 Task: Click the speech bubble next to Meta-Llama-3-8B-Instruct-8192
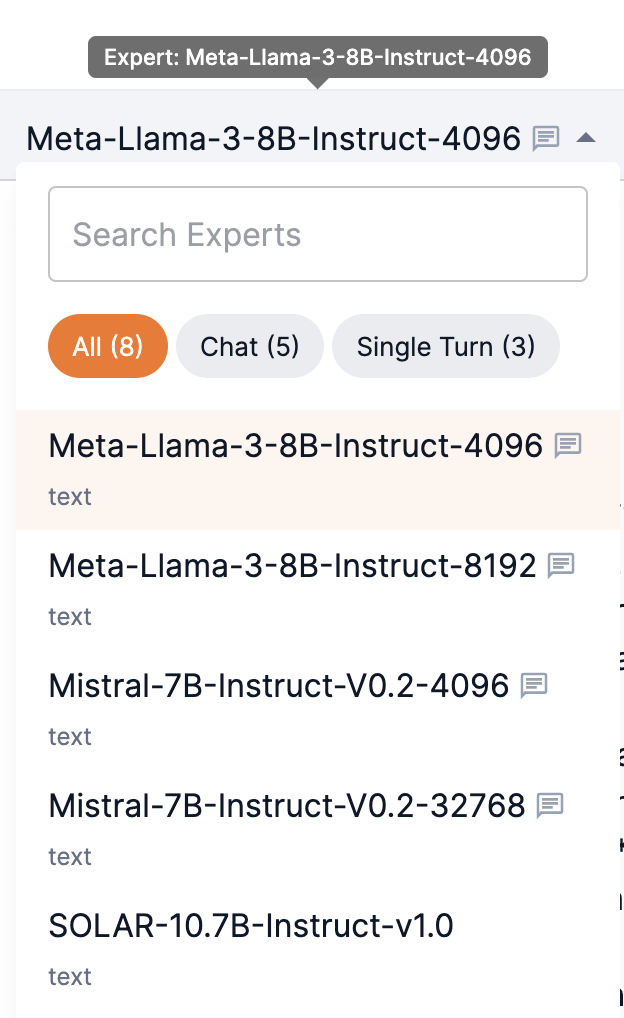(559, 565)
